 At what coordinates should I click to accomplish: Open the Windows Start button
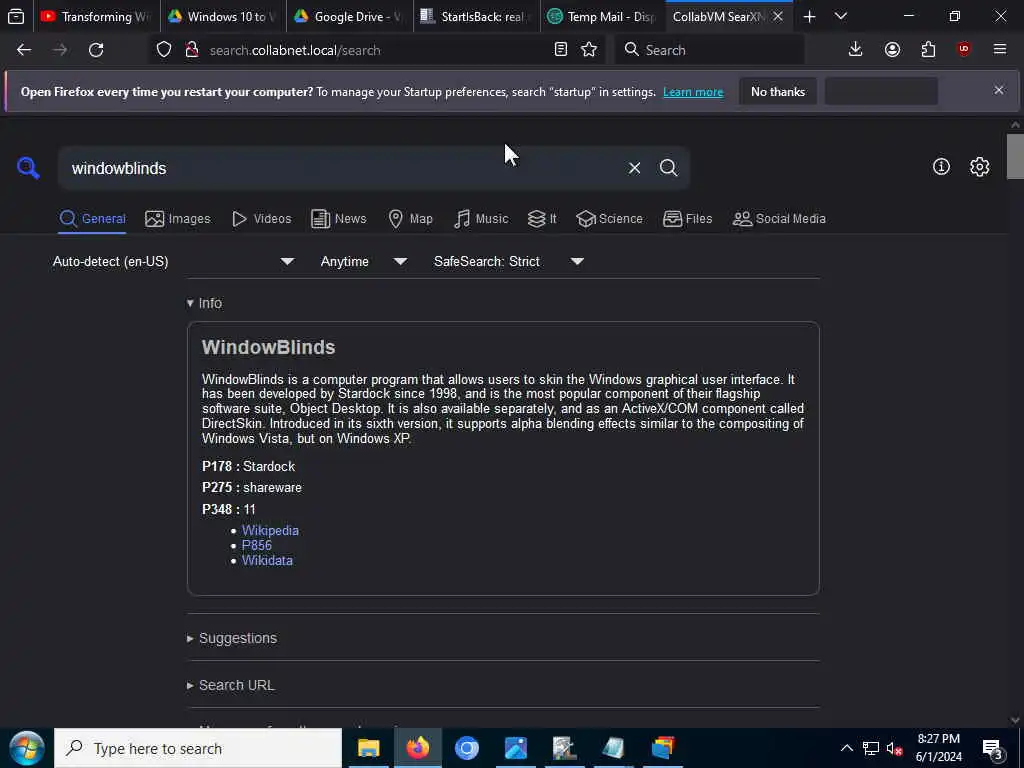coord(27,748)
